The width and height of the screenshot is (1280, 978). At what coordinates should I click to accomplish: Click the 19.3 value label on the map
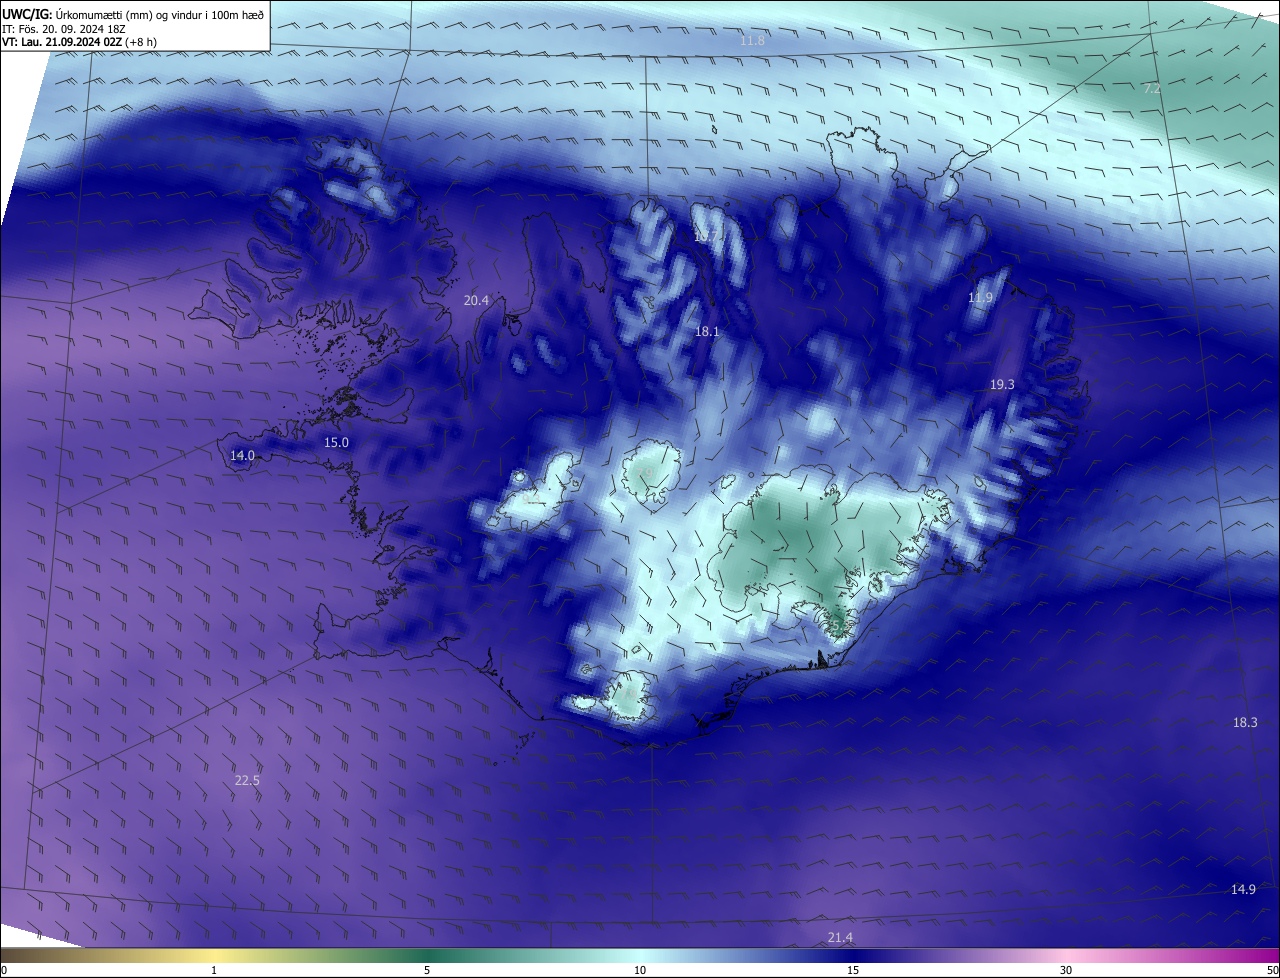coord(1002,384)
